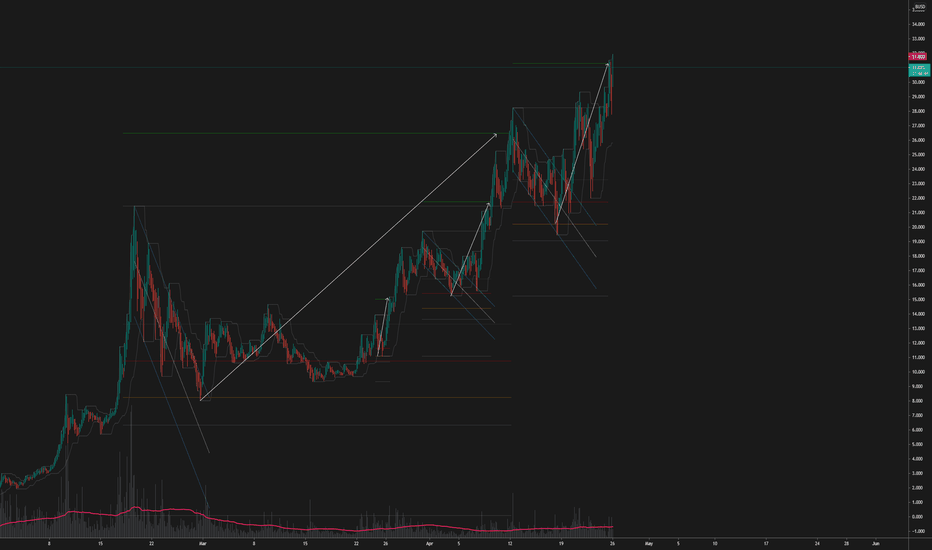Click the 7.000 price axis label
The height and width of the screenshot is (550, 932).
918,416
